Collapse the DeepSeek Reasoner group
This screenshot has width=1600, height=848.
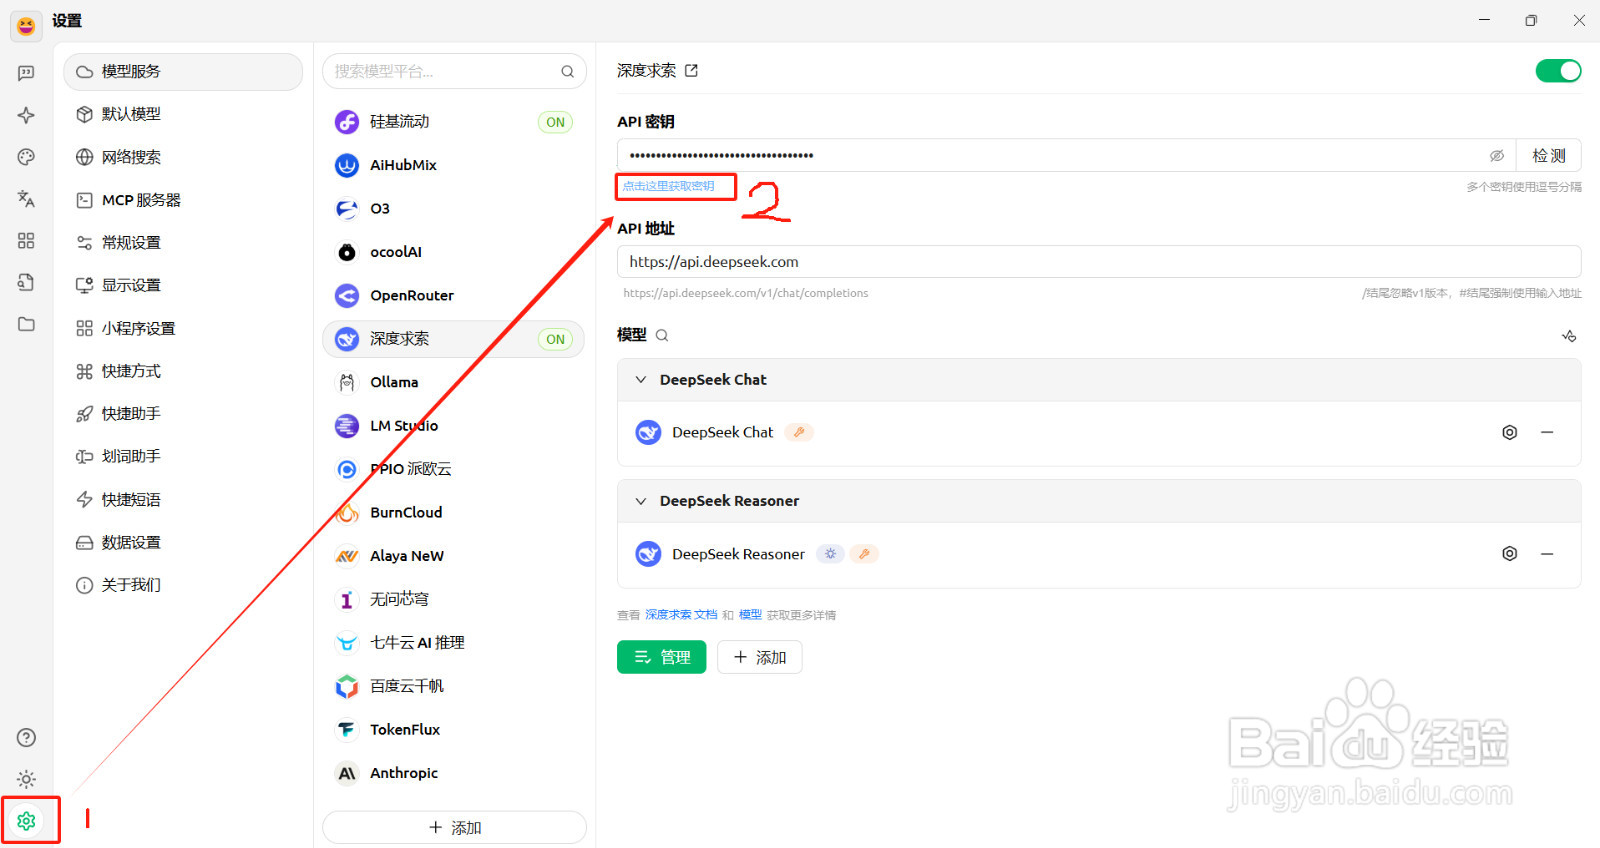[641, 501]
